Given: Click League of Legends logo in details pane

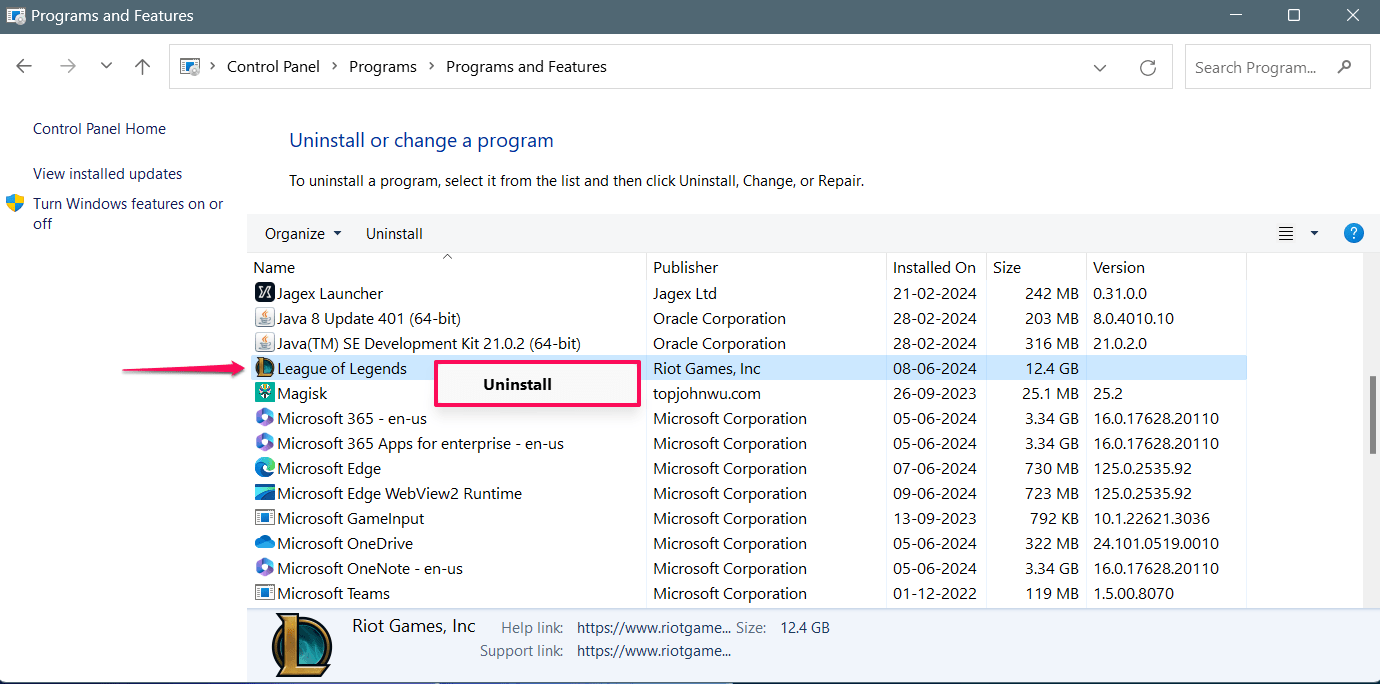Looking at the screenshot, I should tap(302, 645).
